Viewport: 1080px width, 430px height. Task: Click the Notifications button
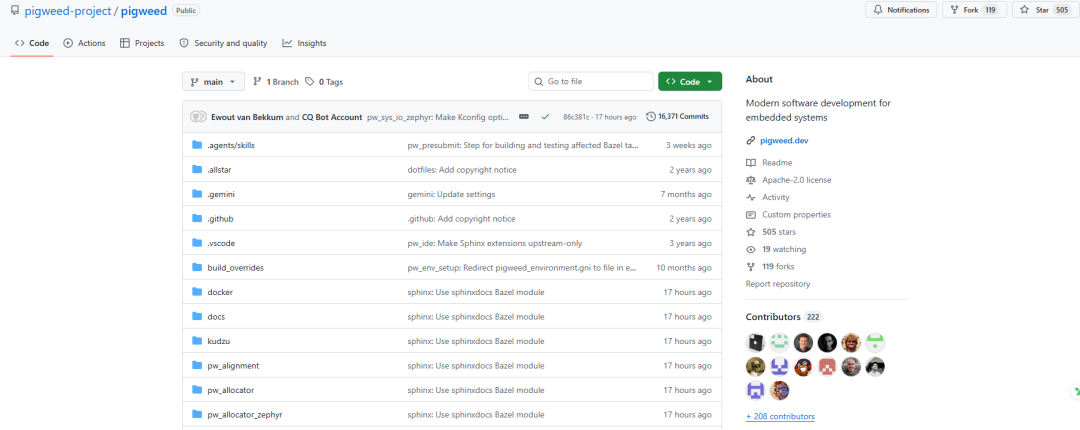point(901,10)
